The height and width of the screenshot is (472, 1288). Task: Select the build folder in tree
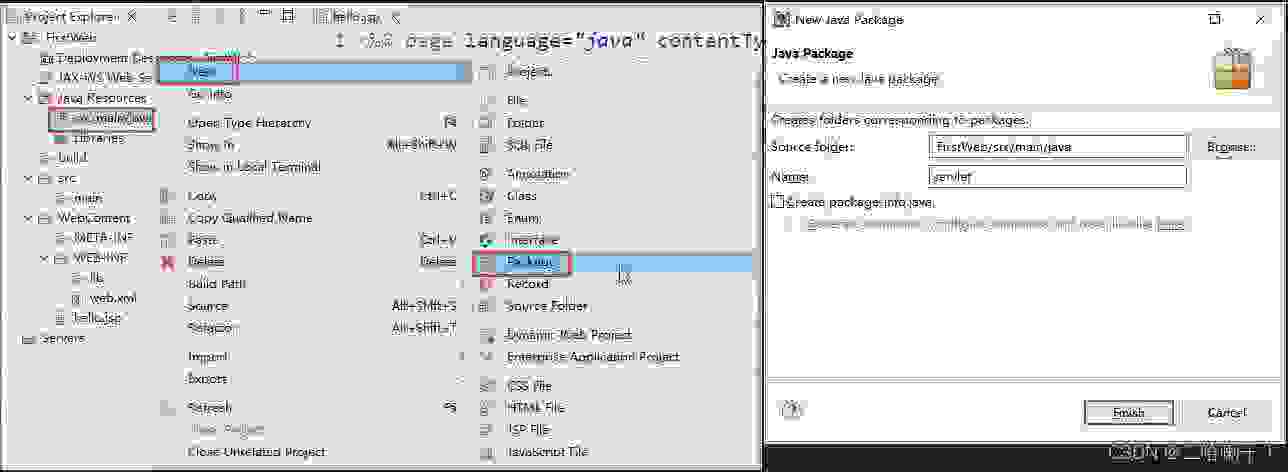[x=66, y=158]
